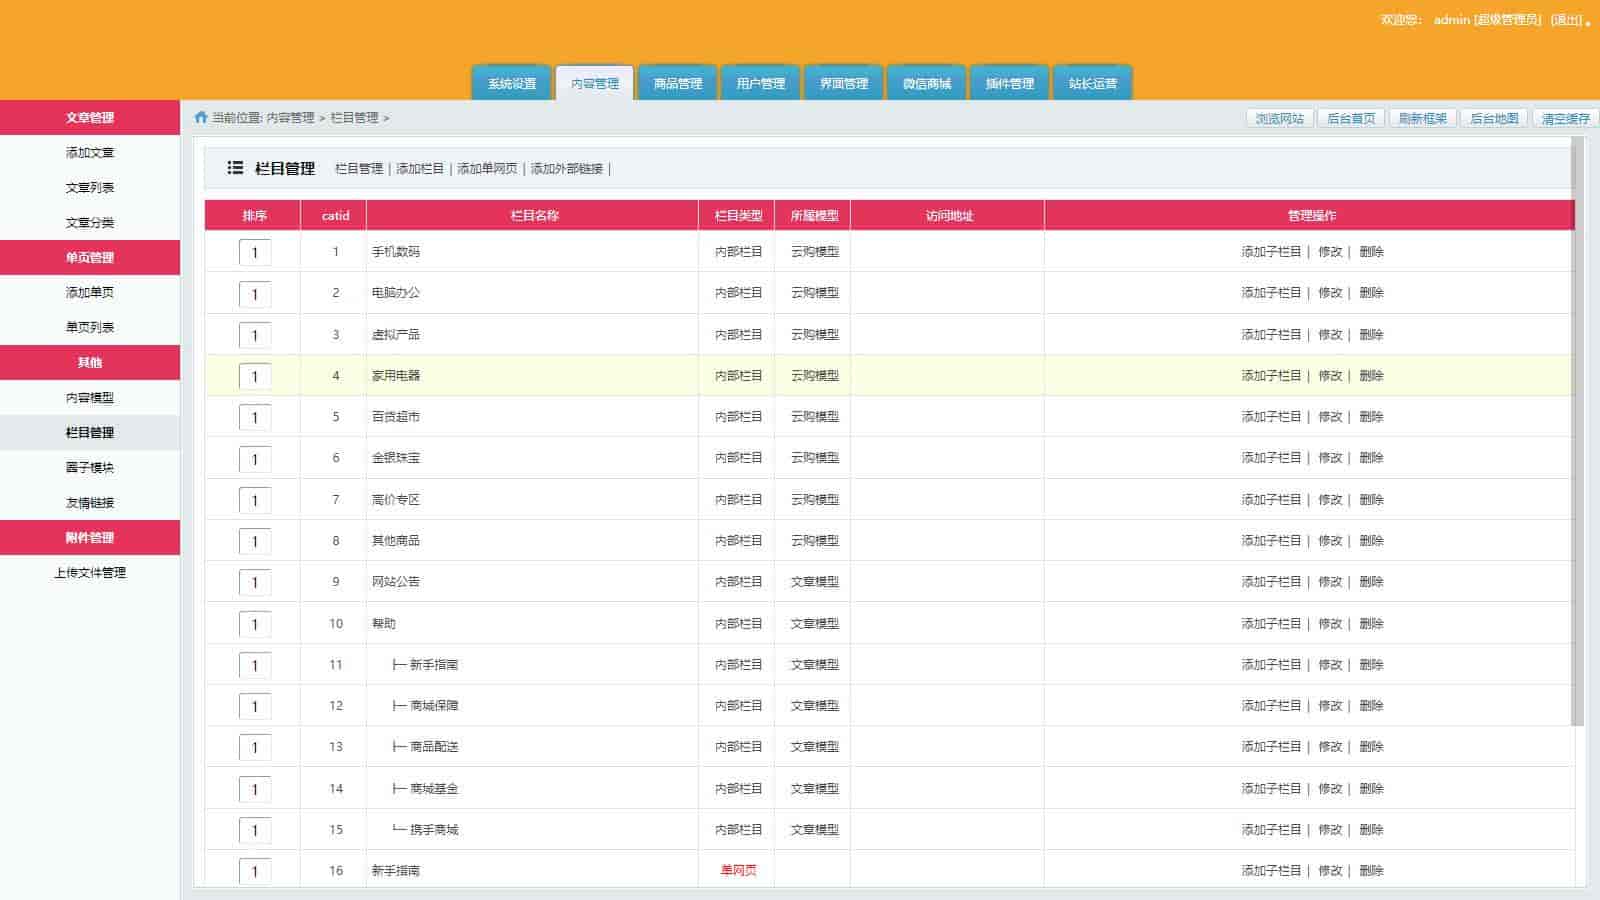Open 添加栏目 link in the header
This screenshot has width=1600, height=900.
click(419, 169)
